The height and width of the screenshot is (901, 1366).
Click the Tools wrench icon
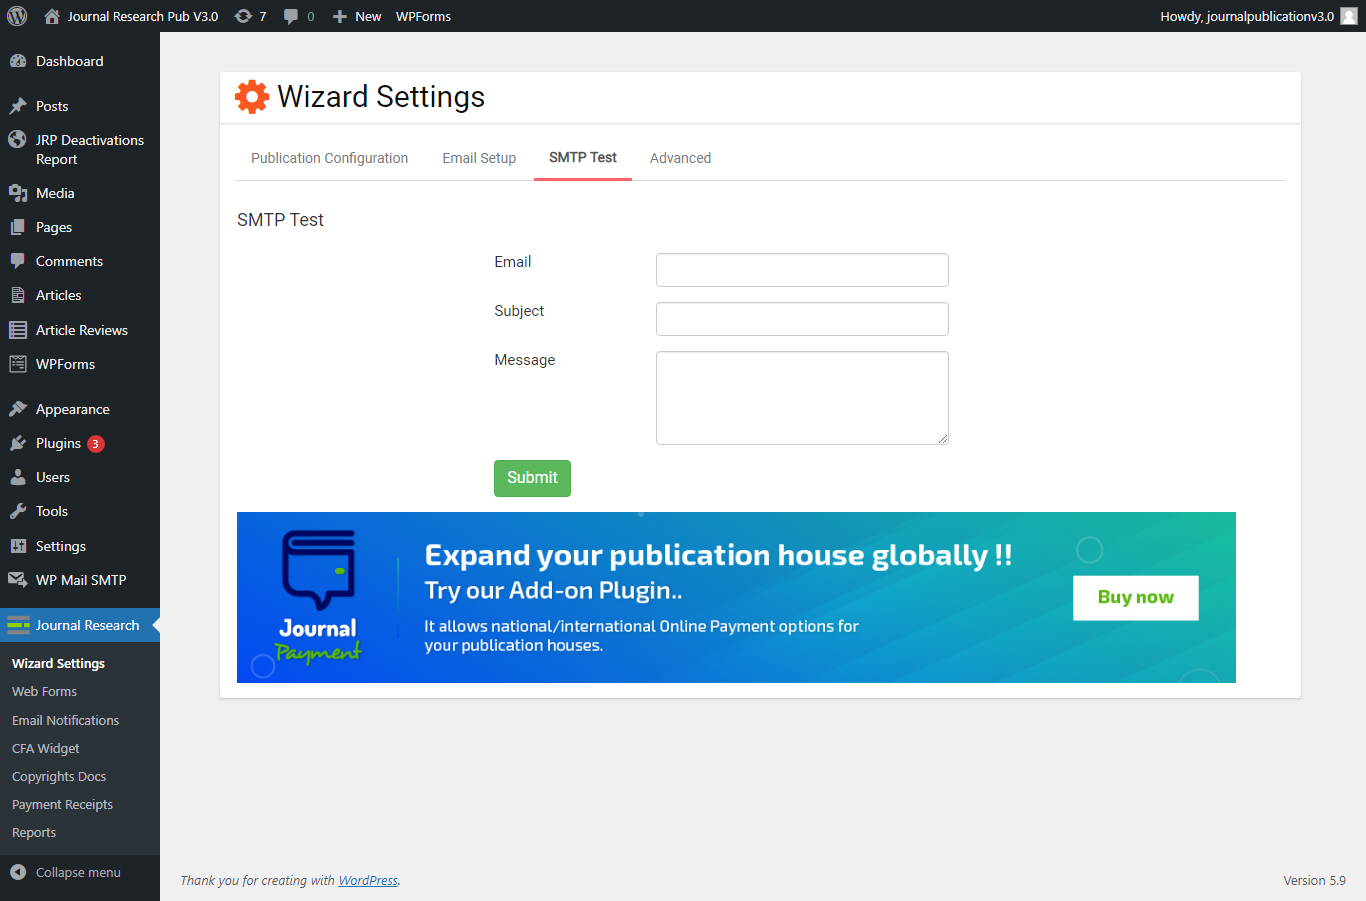(x=18, y=511)
